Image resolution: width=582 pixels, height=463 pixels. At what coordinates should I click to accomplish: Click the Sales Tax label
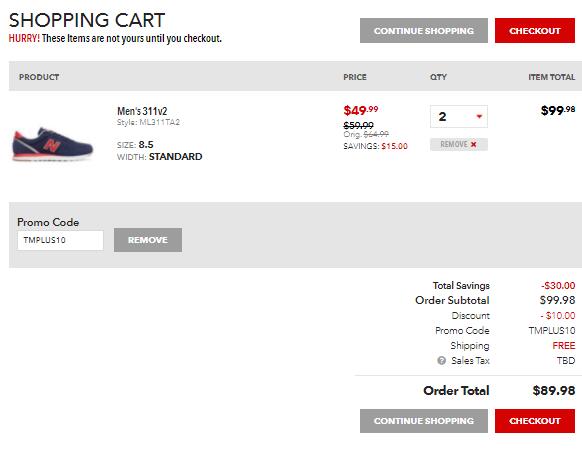point(470,361)
